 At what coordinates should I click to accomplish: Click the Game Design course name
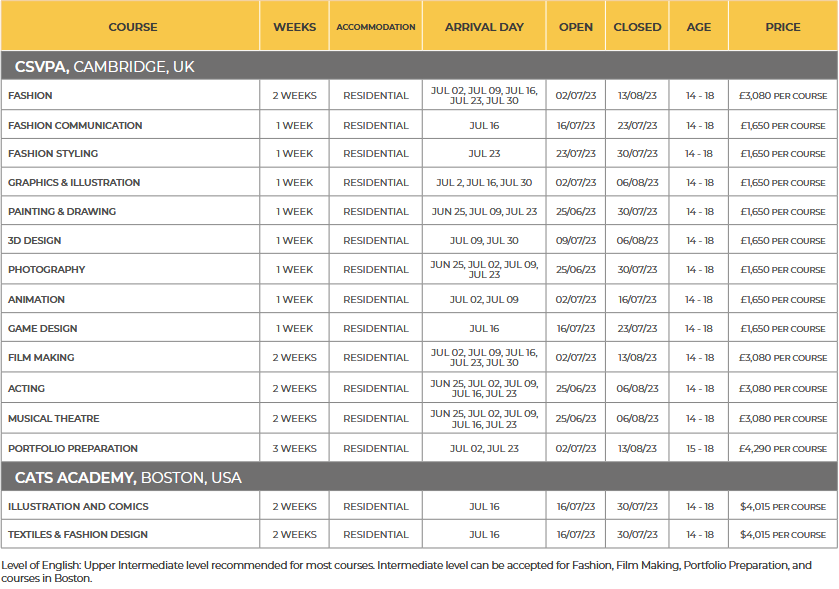42,329
